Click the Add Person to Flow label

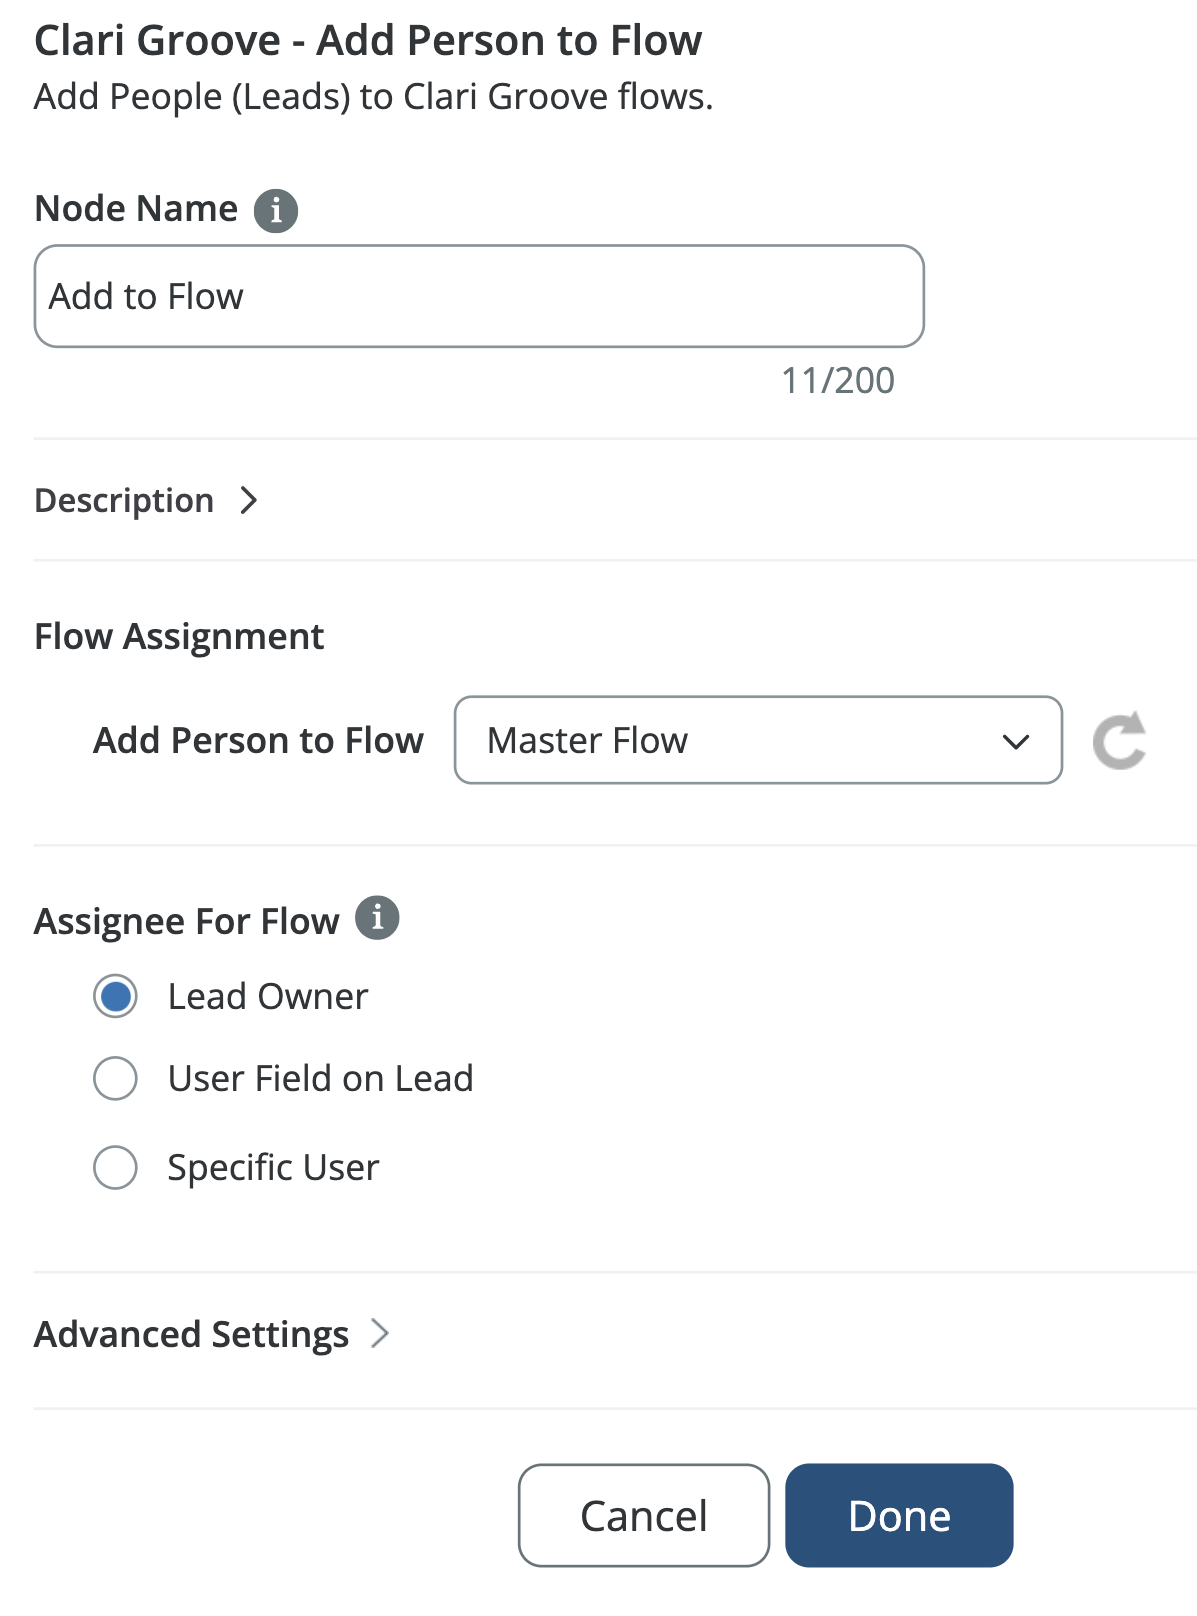coord(258,740)
